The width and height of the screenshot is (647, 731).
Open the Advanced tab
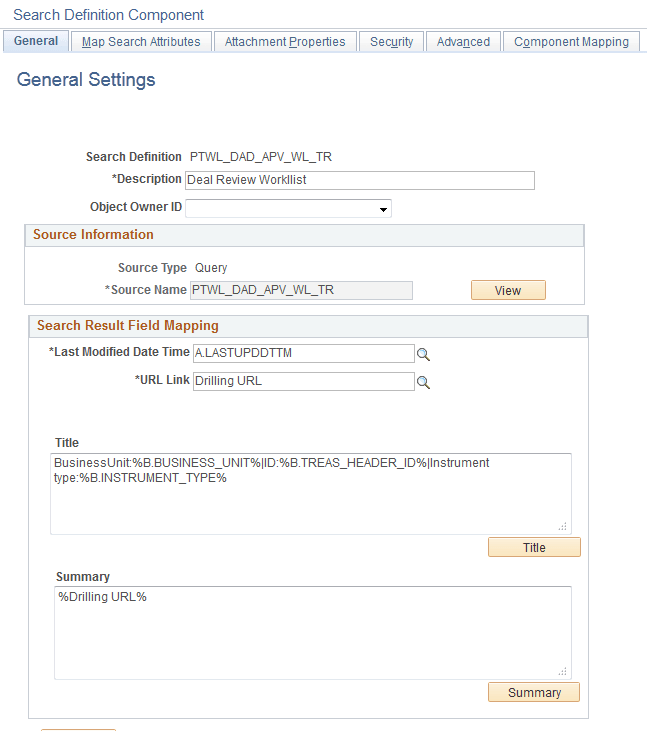point(463,41)
